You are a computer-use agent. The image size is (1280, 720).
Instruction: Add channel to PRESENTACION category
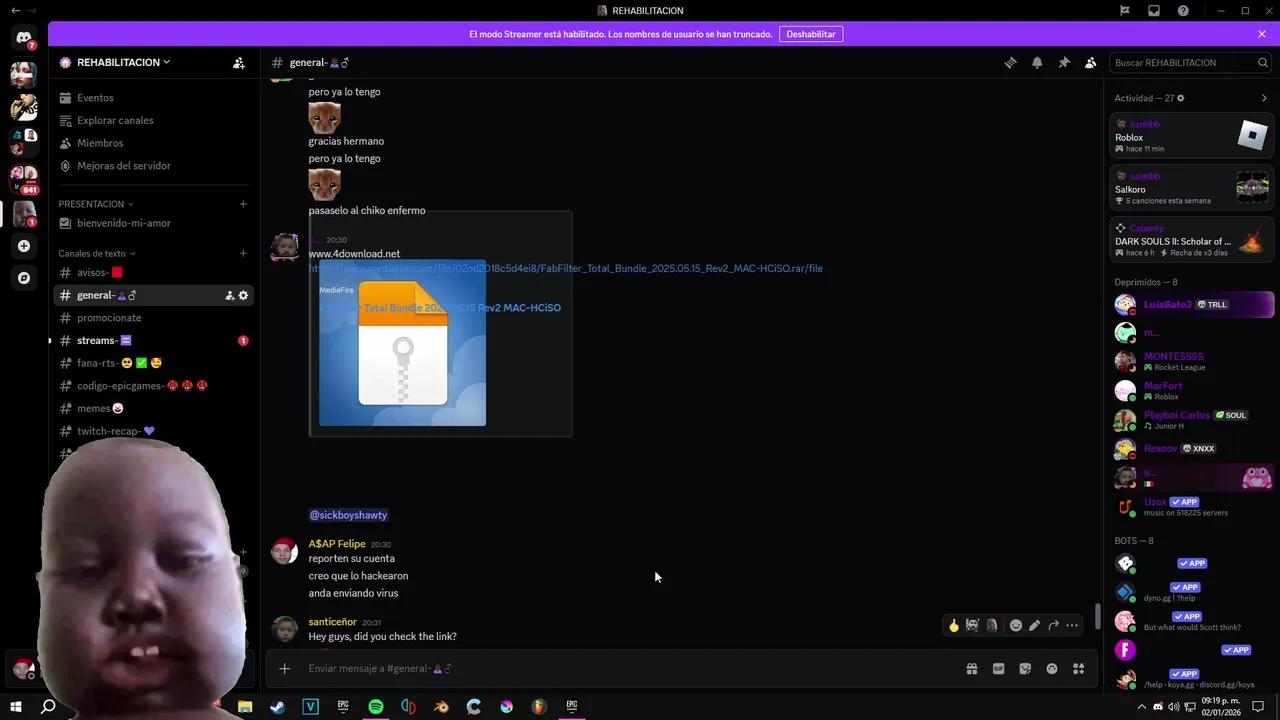click(x=243, y=204)
